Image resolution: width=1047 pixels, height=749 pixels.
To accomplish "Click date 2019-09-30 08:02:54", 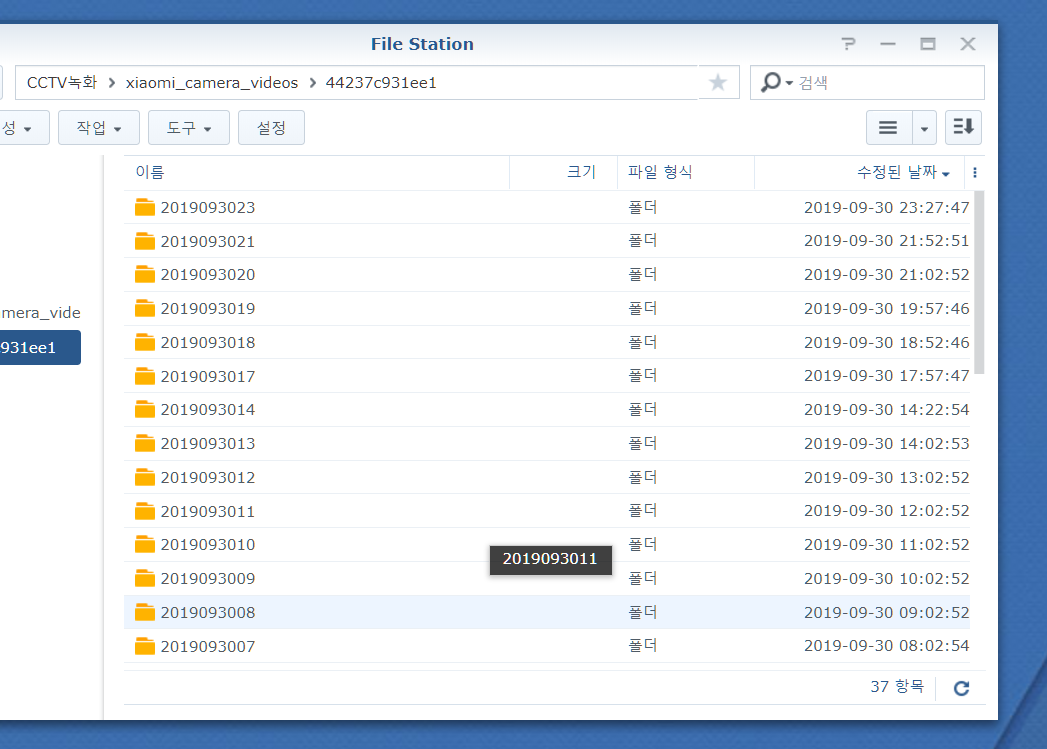I will click(x=886, y=646).
